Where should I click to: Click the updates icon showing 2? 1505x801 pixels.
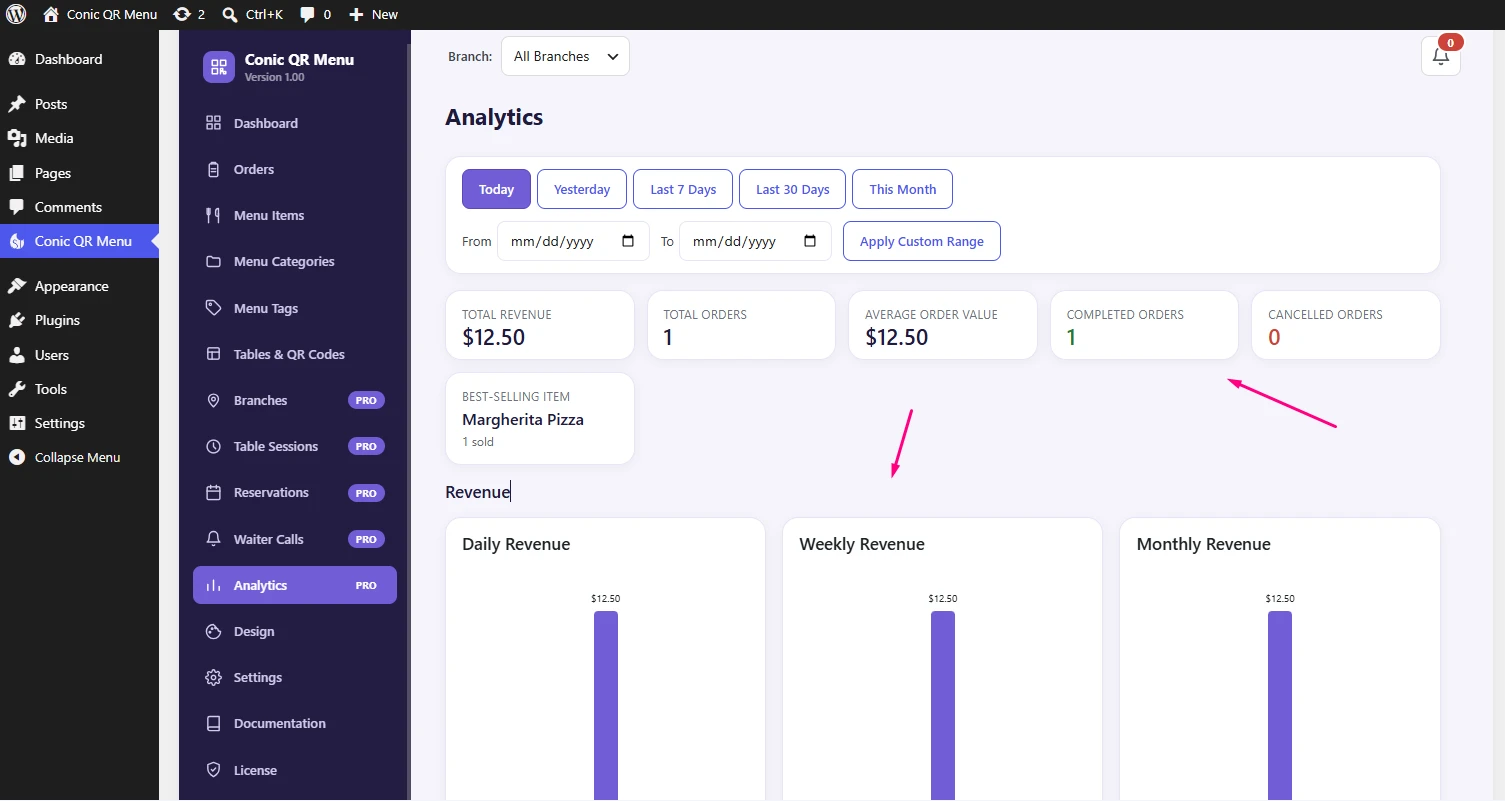click(181, 14)
